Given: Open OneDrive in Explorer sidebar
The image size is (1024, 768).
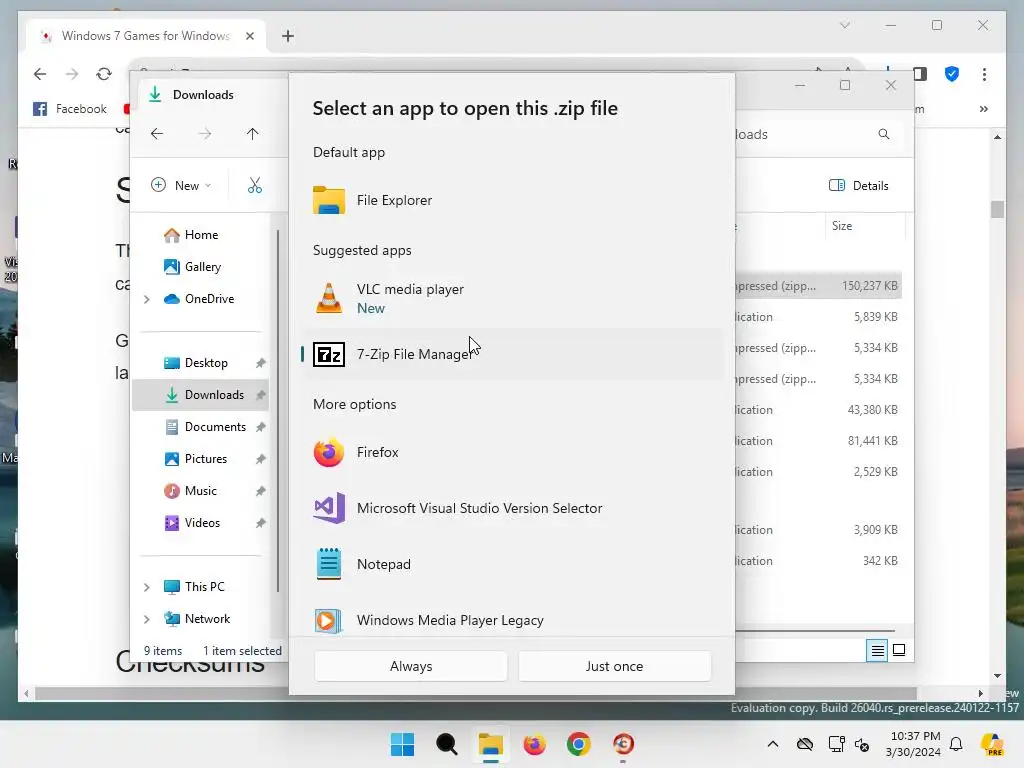Looking at the screenshot, I should click(x=209, y=299).
